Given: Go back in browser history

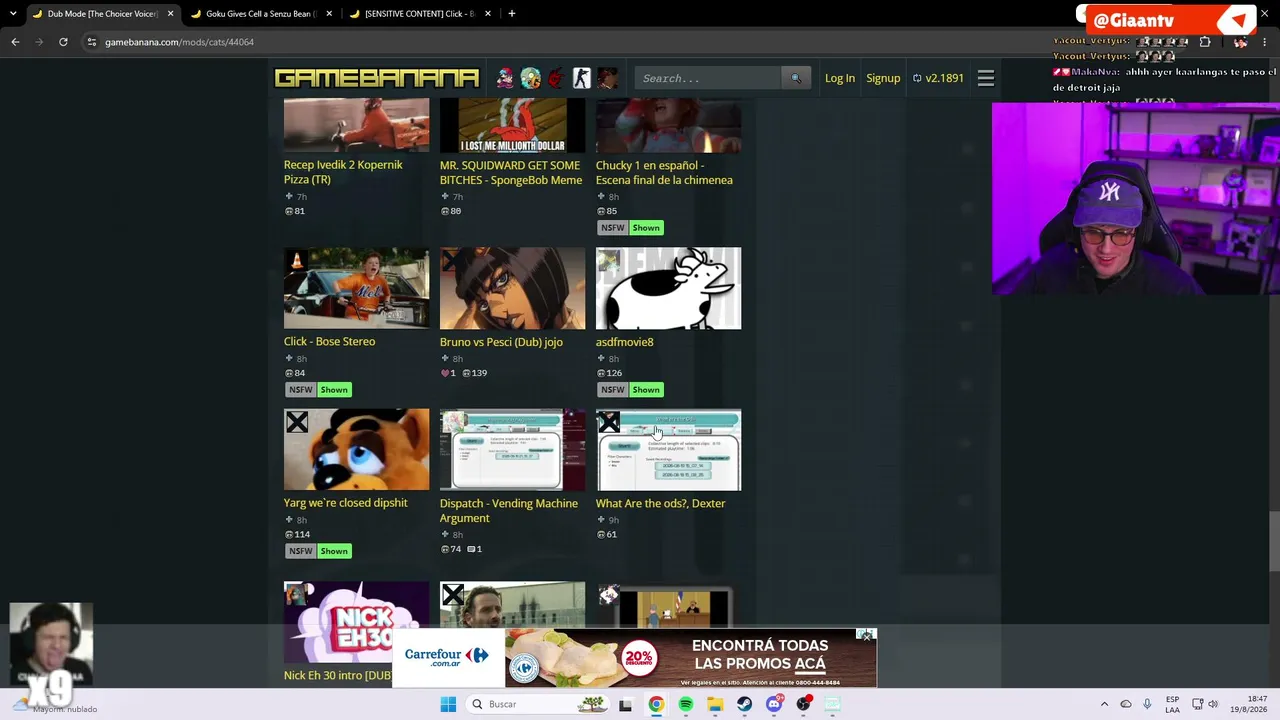Looking at the screenshot, I should click(15, 42).
